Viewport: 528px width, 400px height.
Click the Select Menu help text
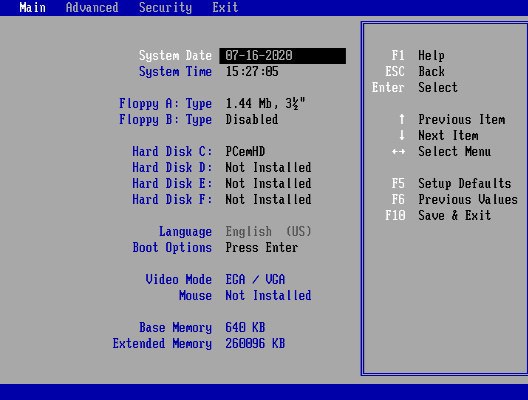455,152
